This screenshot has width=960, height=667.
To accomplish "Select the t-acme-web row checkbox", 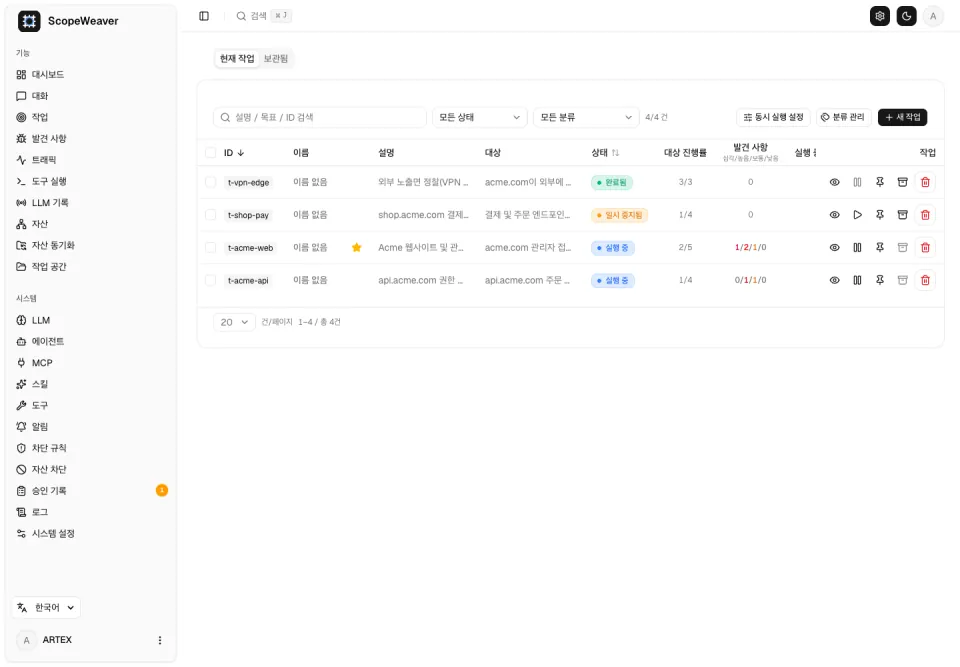I will (x=211, y=247).
